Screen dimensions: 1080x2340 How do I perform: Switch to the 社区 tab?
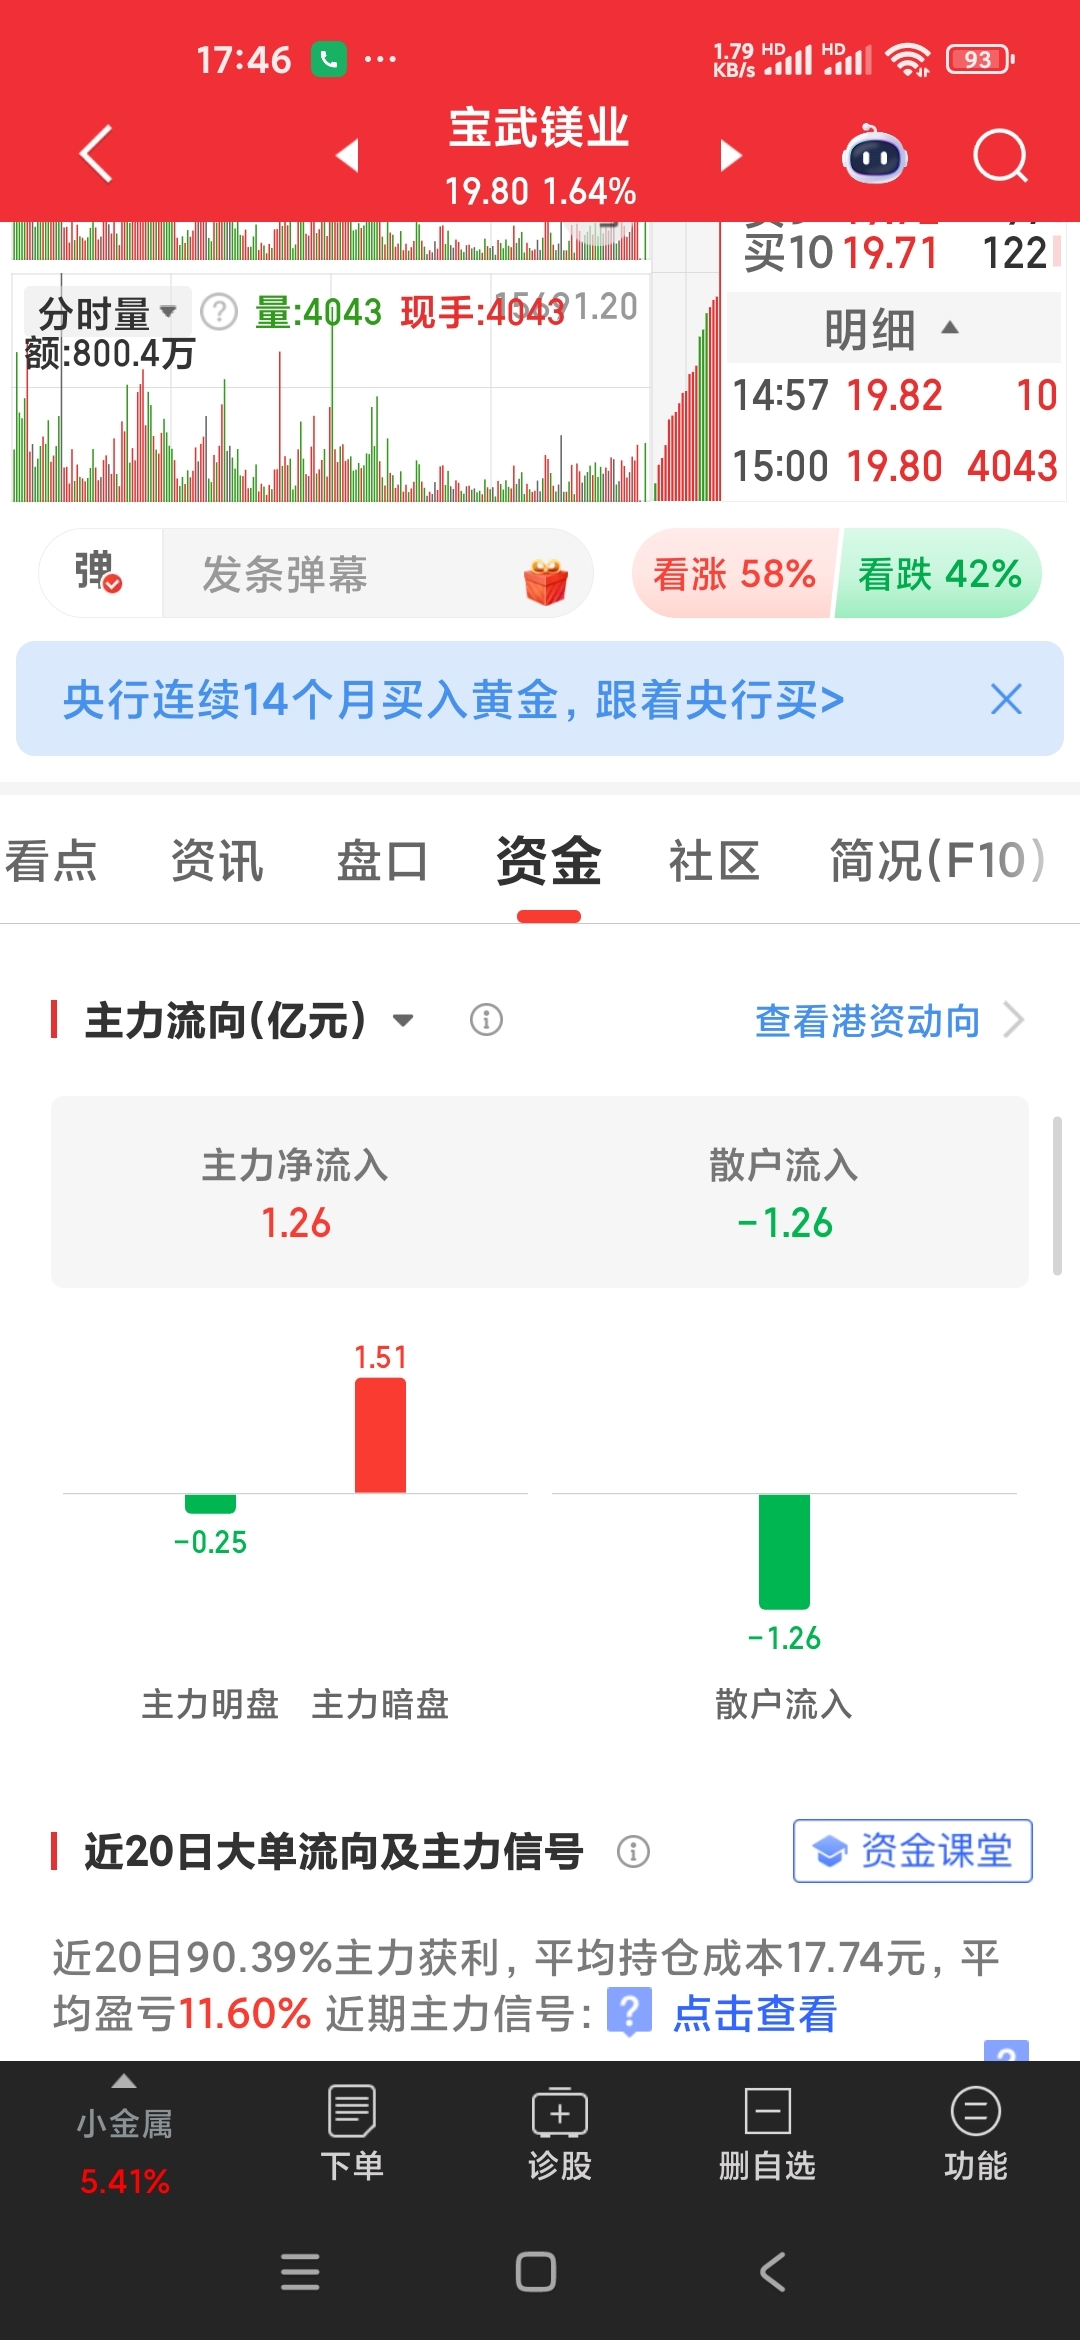pos(714,861)
